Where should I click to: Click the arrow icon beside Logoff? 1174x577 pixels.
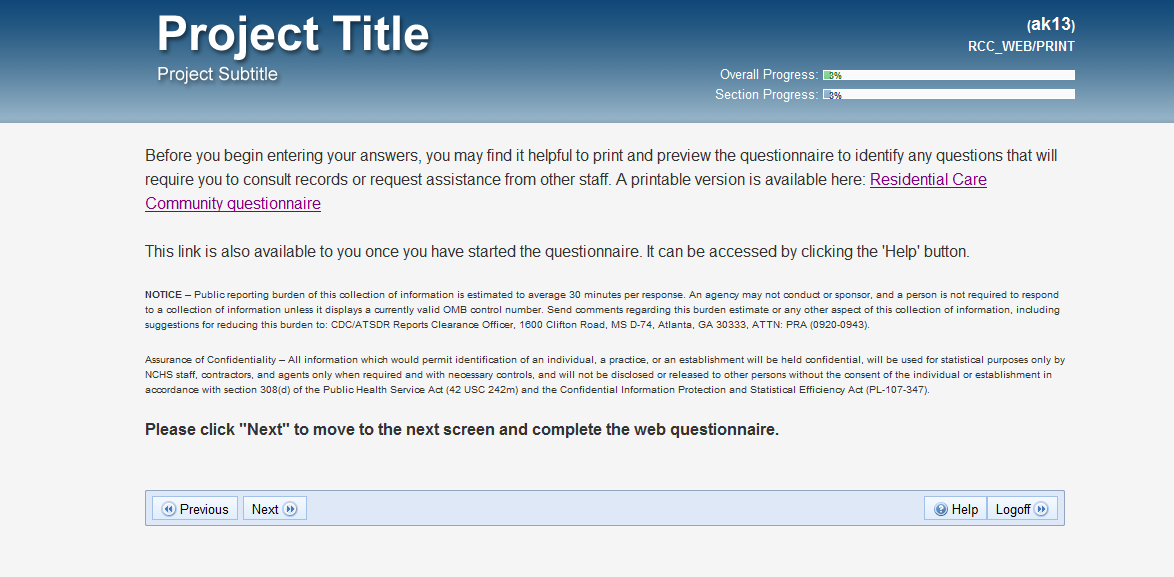click(x=1041, y=509)
